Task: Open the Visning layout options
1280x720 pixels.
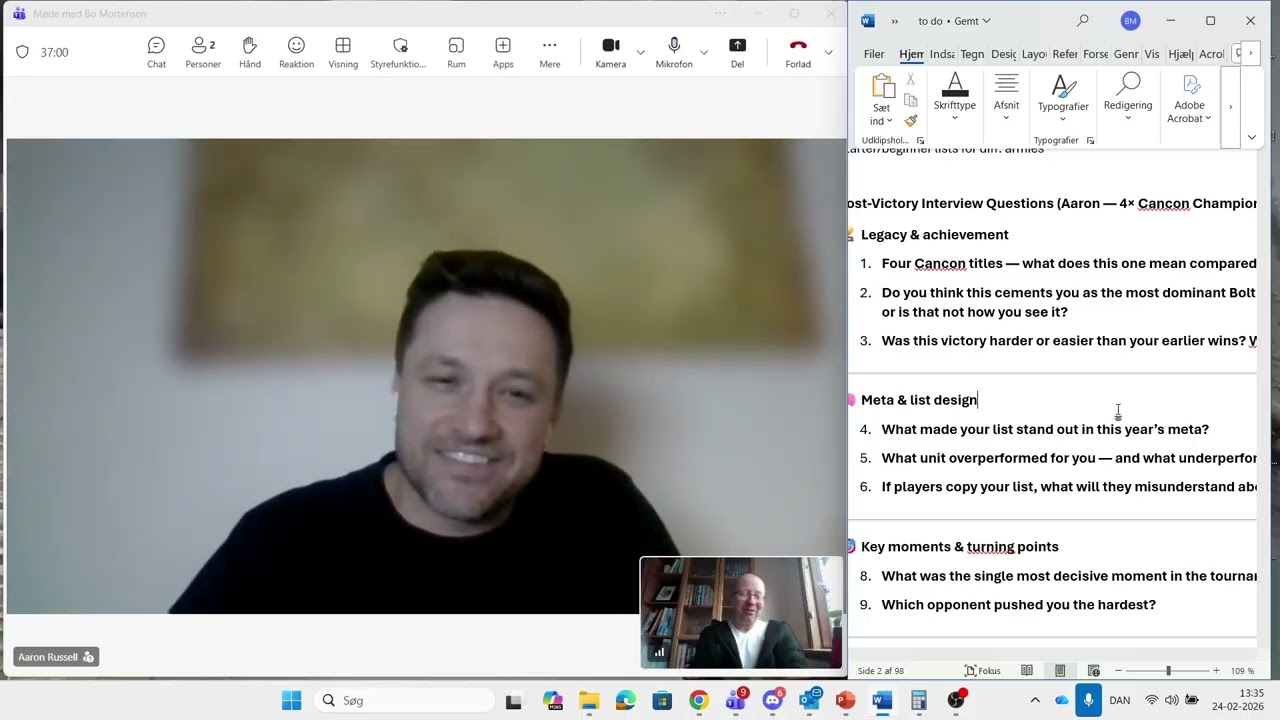Action: (343, 52)
